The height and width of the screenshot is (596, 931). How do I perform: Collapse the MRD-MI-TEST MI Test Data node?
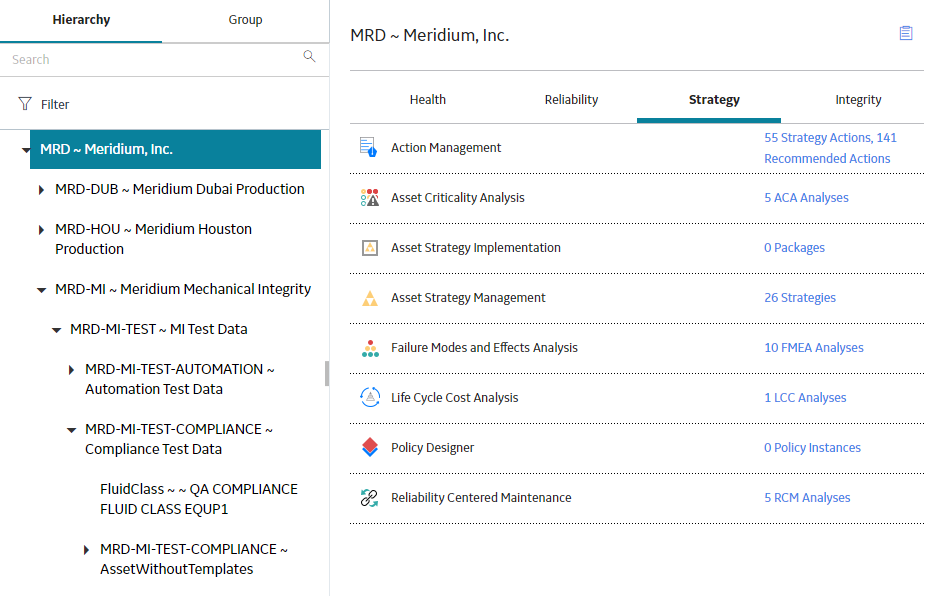[56, 330]
